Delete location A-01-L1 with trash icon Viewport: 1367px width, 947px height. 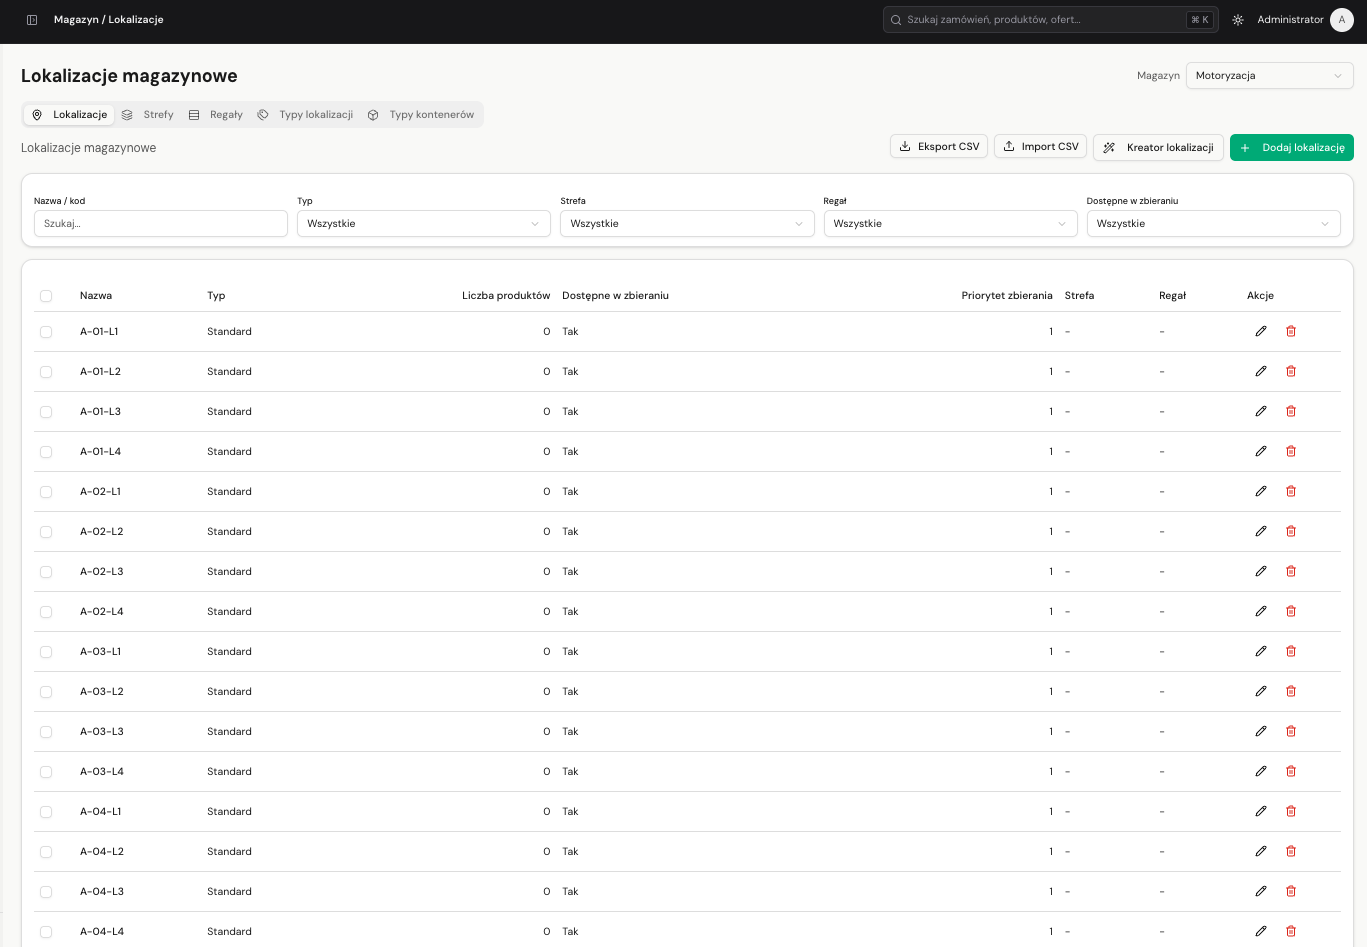click(x=1291, y=331)
